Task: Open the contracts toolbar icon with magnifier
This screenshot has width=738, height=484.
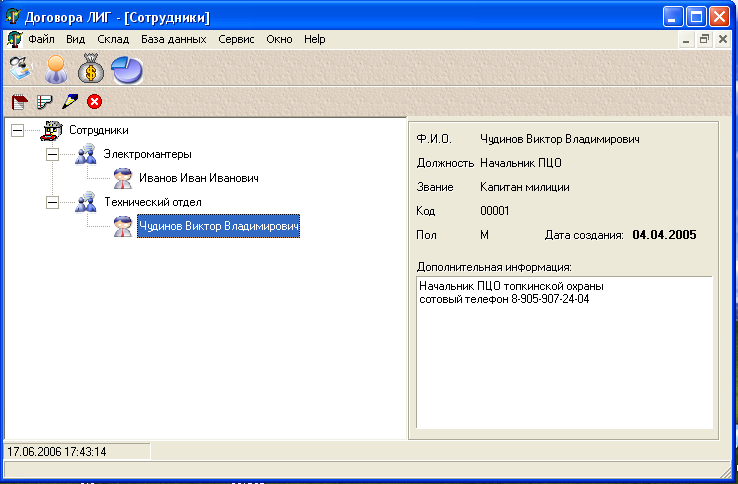Action: [20, 69]
